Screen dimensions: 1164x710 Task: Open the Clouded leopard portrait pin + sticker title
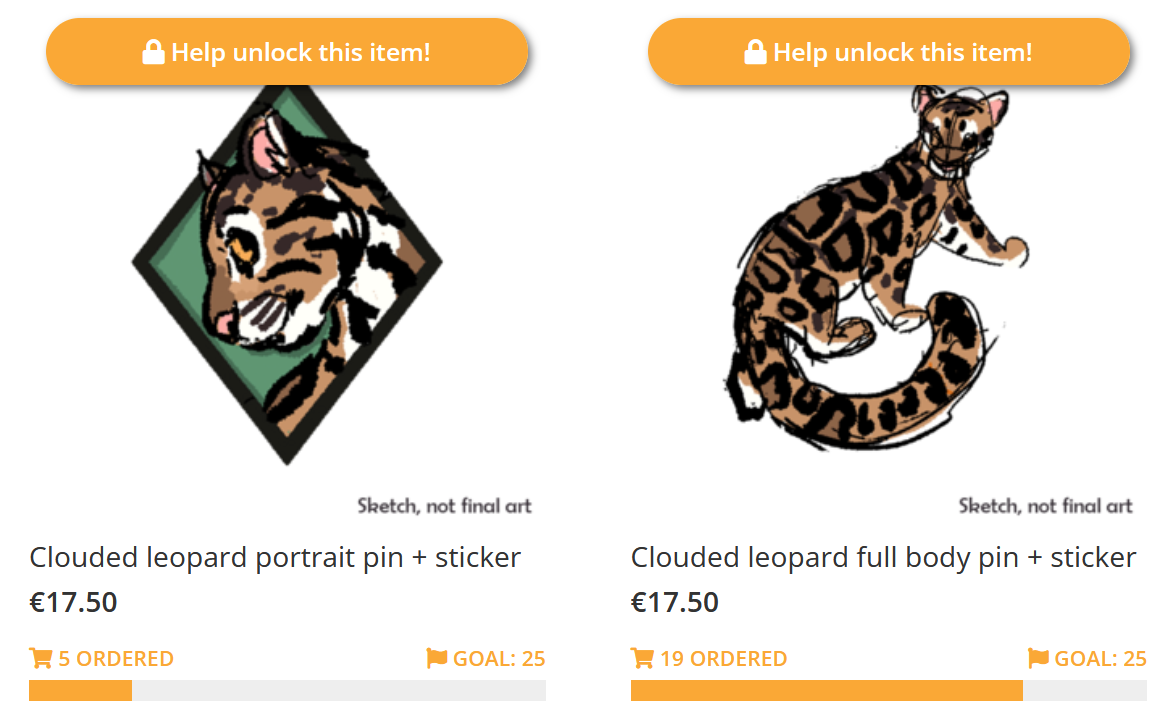(275, 557)
